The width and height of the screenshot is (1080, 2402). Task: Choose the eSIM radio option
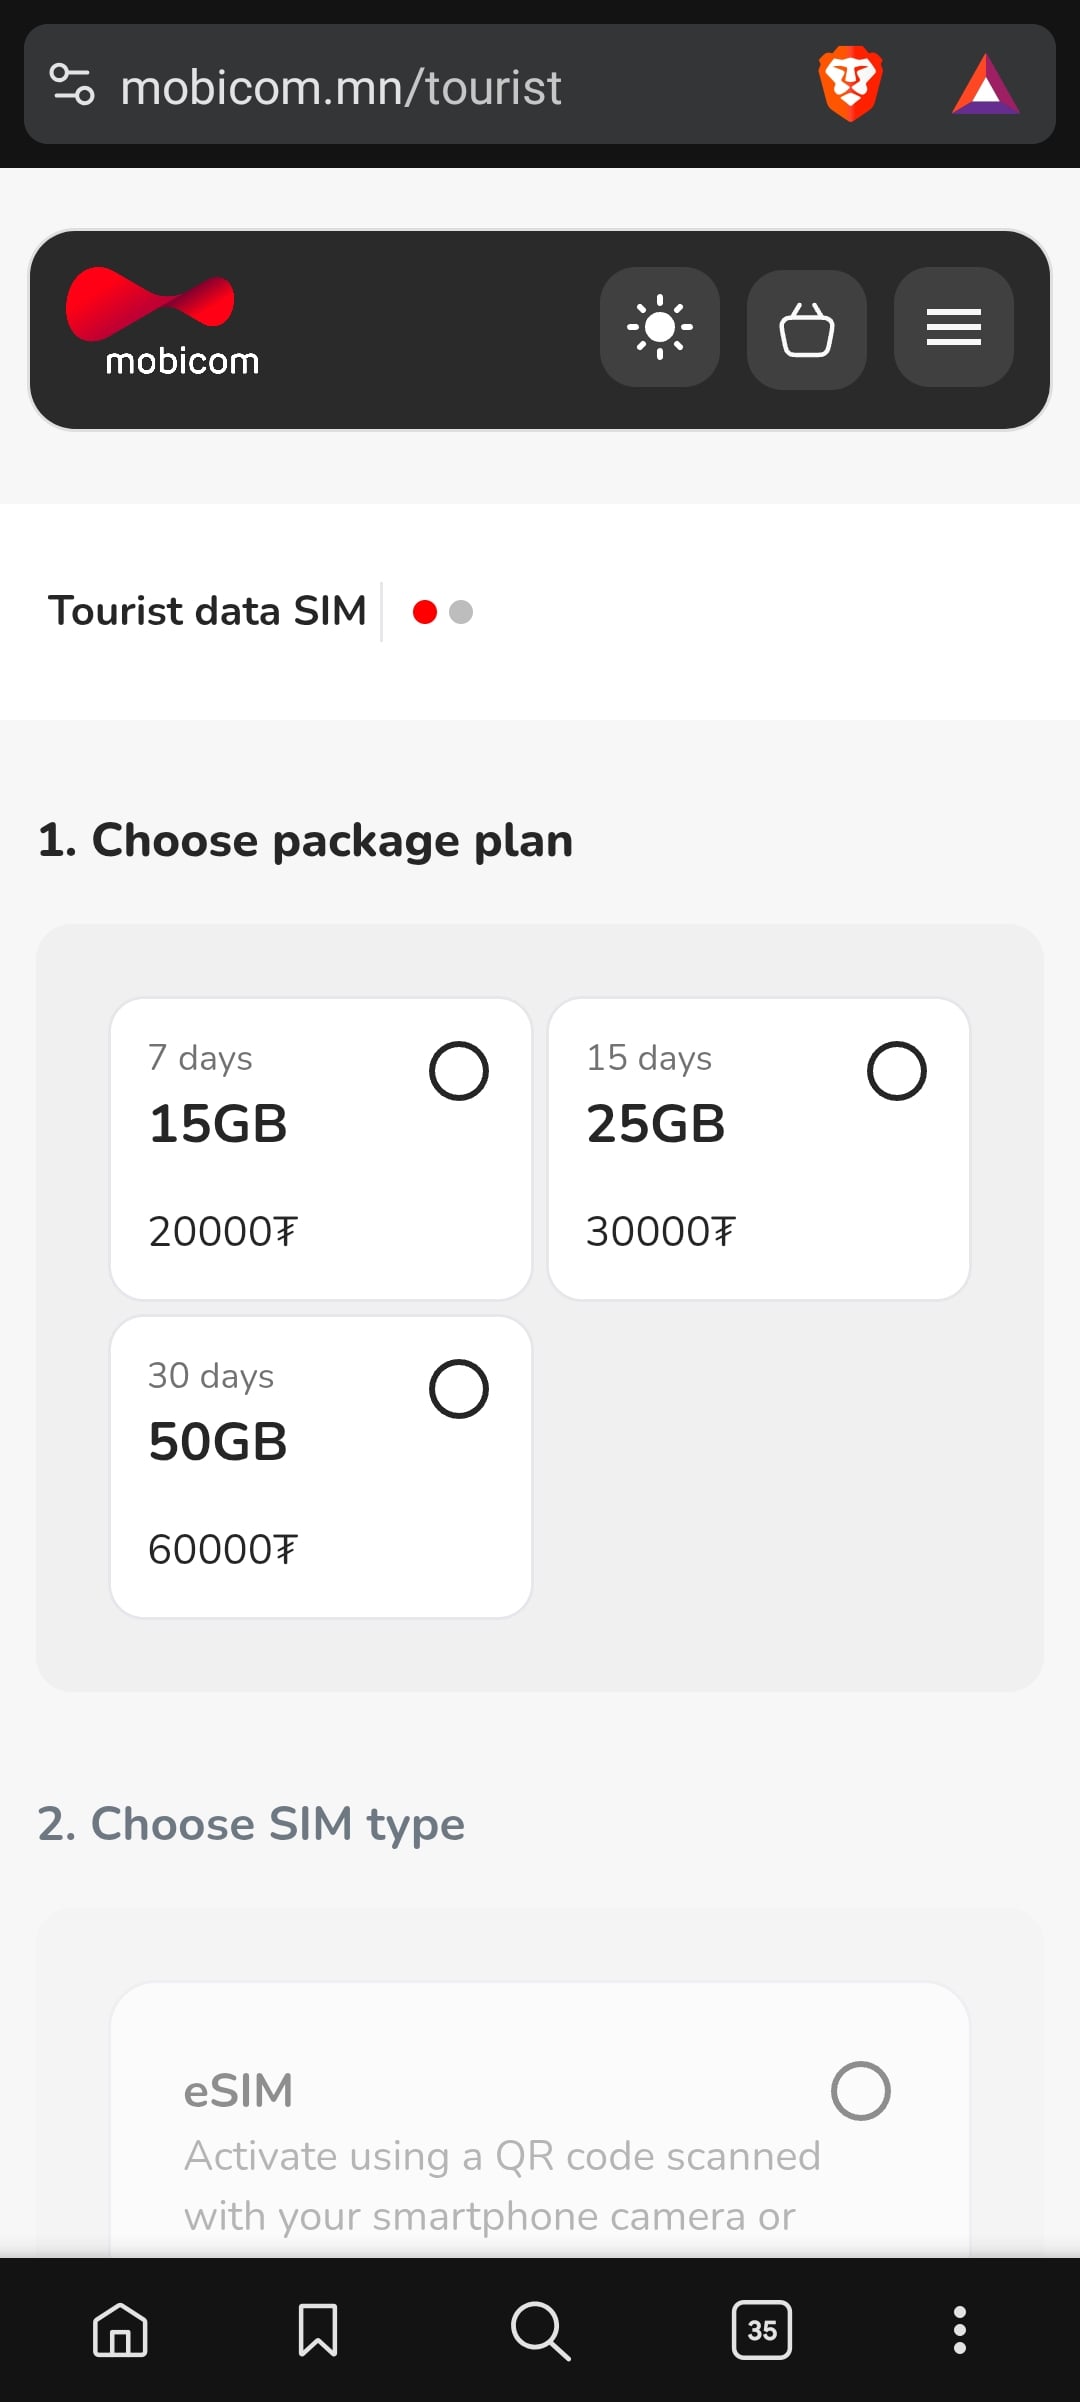[x=861, y=2091]
